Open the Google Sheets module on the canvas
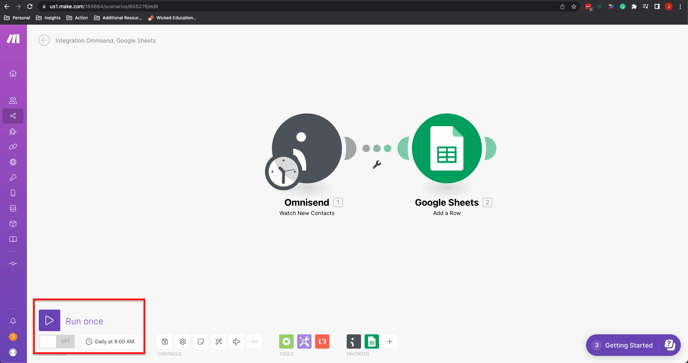 coord(447,148)
